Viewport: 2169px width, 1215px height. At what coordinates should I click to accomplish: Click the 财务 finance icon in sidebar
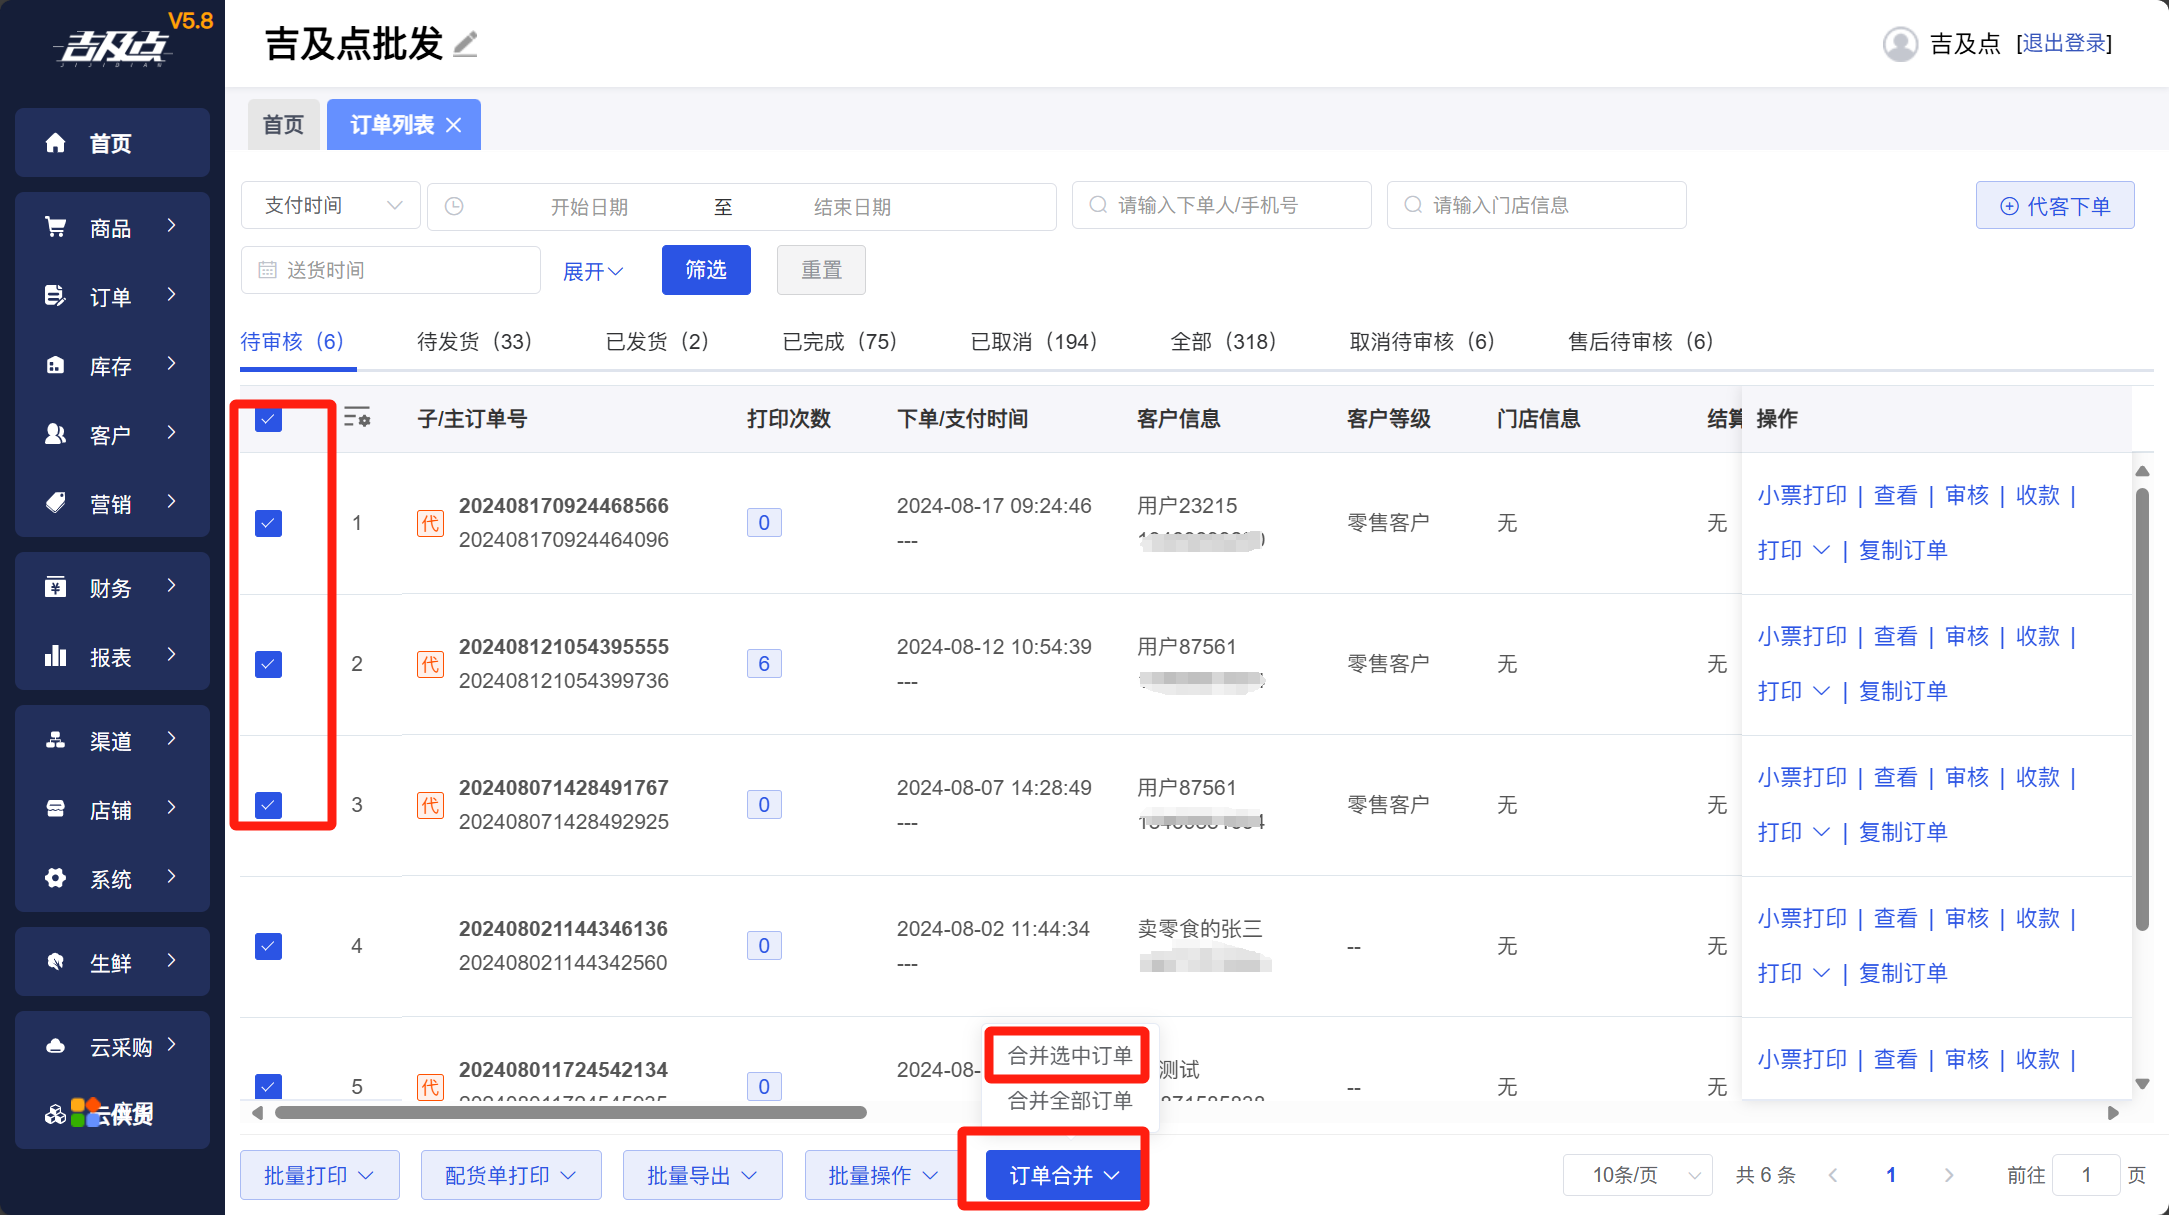(x=56, y=587)
